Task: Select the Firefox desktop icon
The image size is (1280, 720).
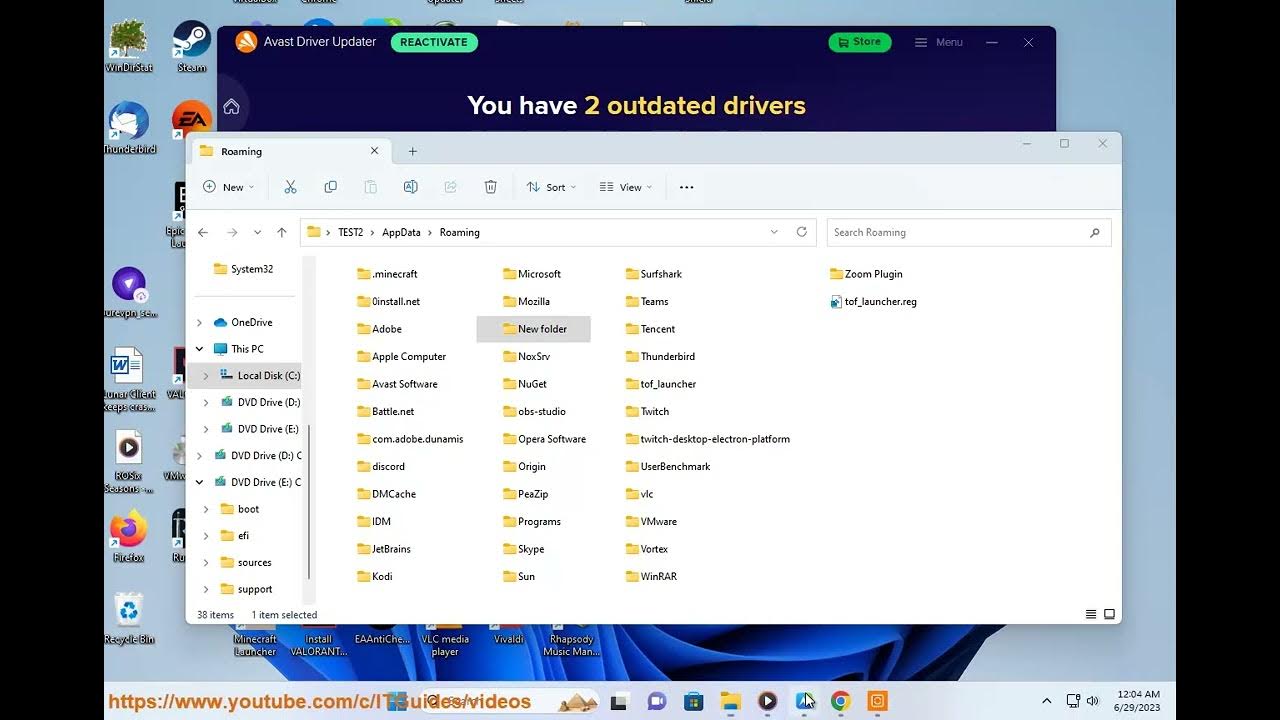Action: (x=129, y=537)
